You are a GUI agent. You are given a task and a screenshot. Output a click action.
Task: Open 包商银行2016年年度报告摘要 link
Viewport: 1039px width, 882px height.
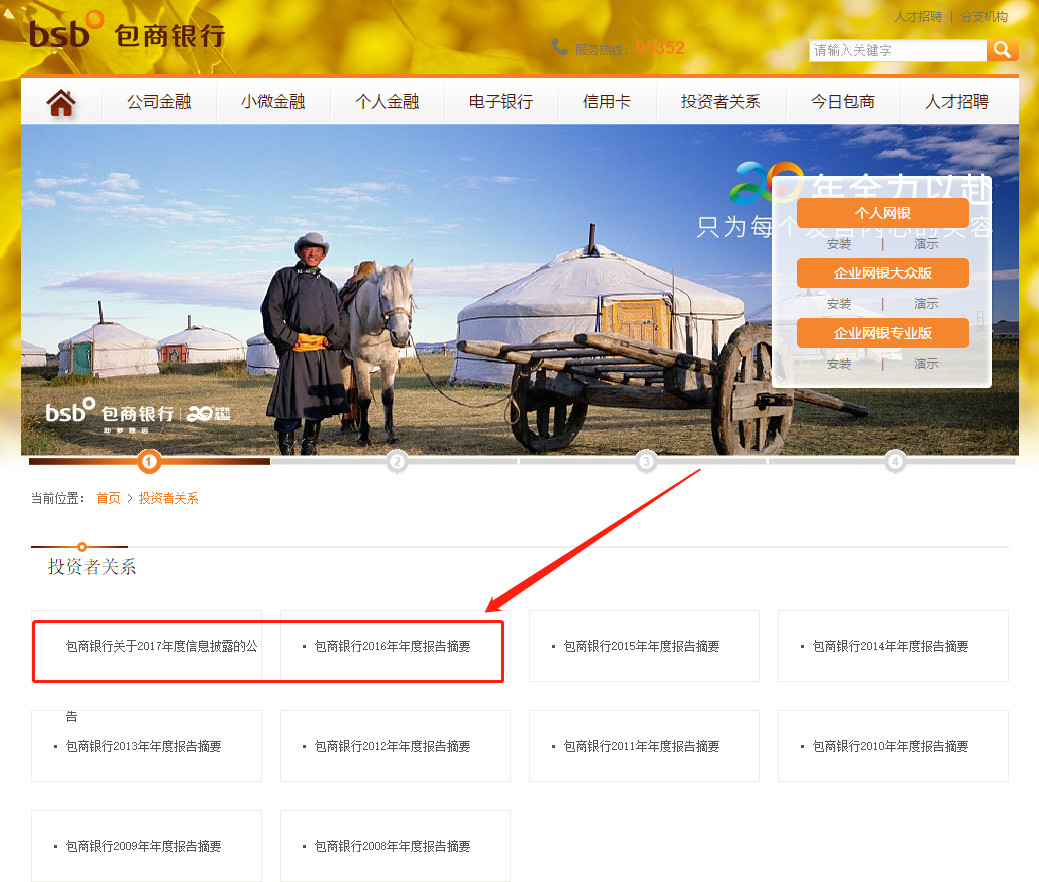(392, 647)
